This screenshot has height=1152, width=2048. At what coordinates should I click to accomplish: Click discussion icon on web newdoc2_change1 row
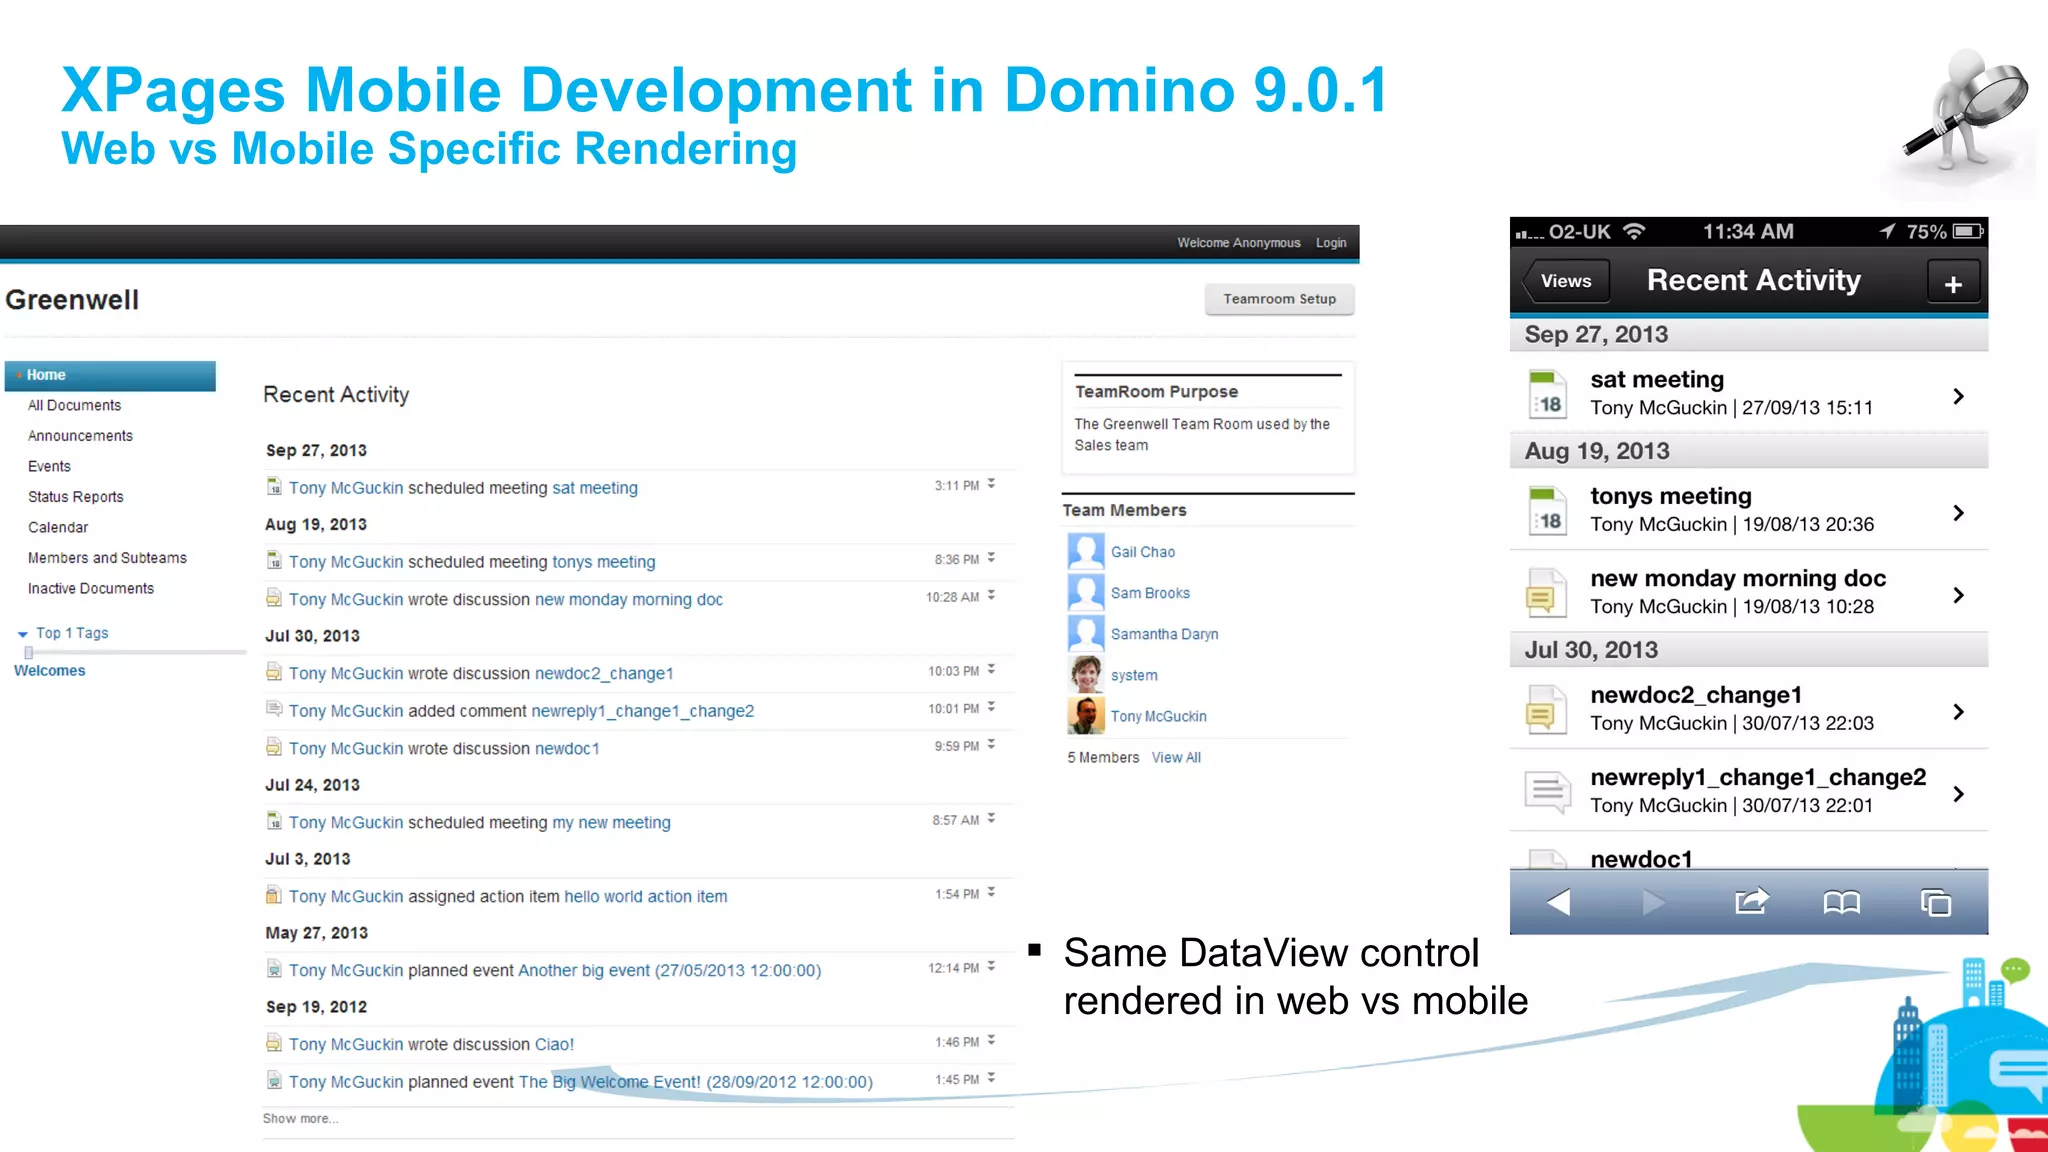[x=274, y=673]
